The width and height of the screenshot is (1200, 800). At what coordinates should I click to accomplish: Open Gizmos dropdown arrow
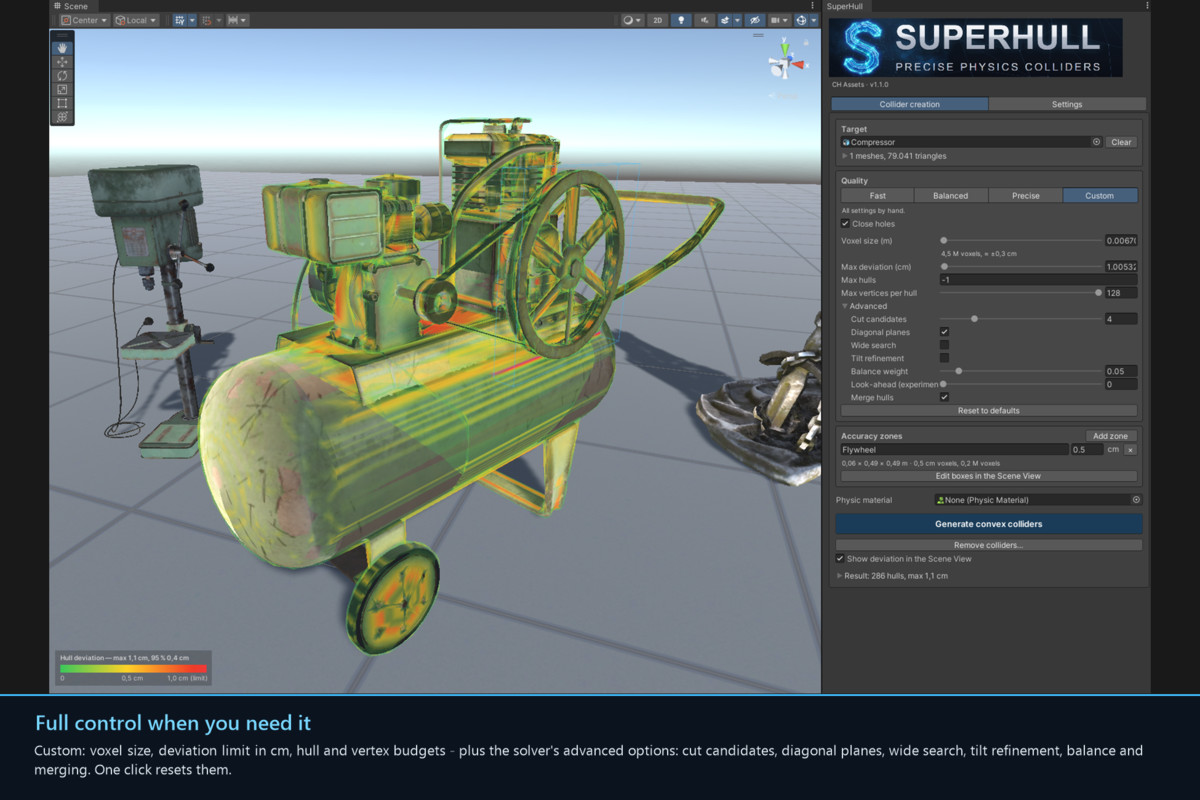pos(814,20)
